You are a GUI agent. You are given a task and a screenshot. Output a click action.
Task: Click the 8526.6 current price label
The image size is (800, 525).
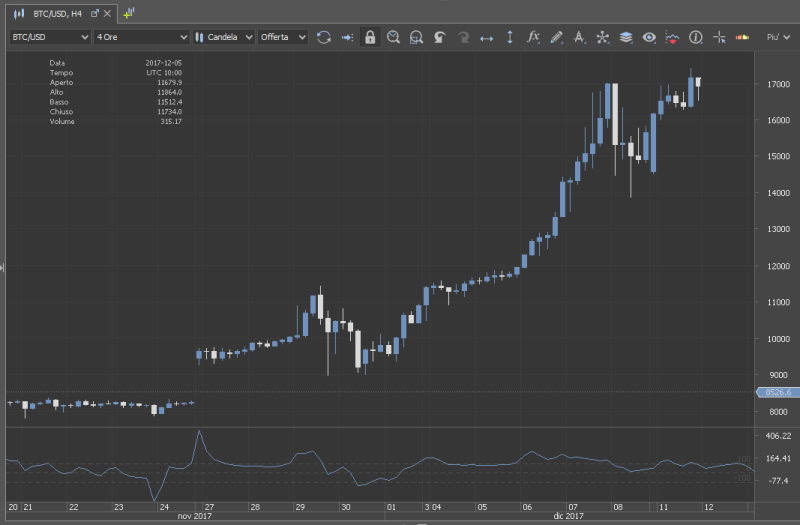click(776, 393)
